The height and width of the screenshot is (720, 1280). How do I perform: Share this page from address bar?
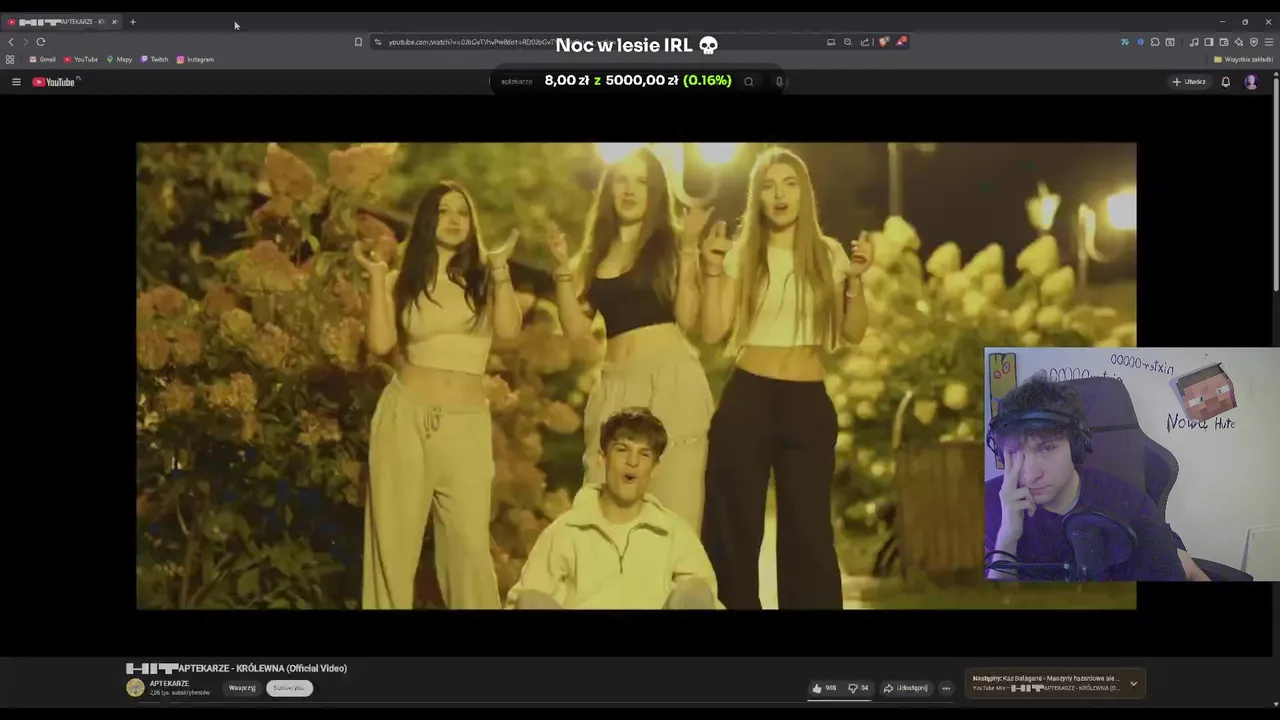[865, 42]
